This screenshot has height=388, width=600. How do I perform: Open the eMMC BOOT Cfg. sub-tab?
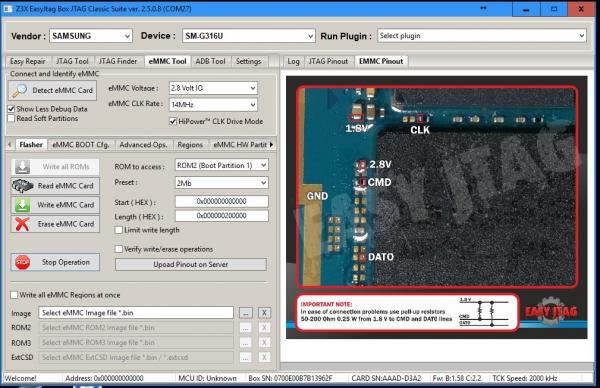tap(81, 145)
